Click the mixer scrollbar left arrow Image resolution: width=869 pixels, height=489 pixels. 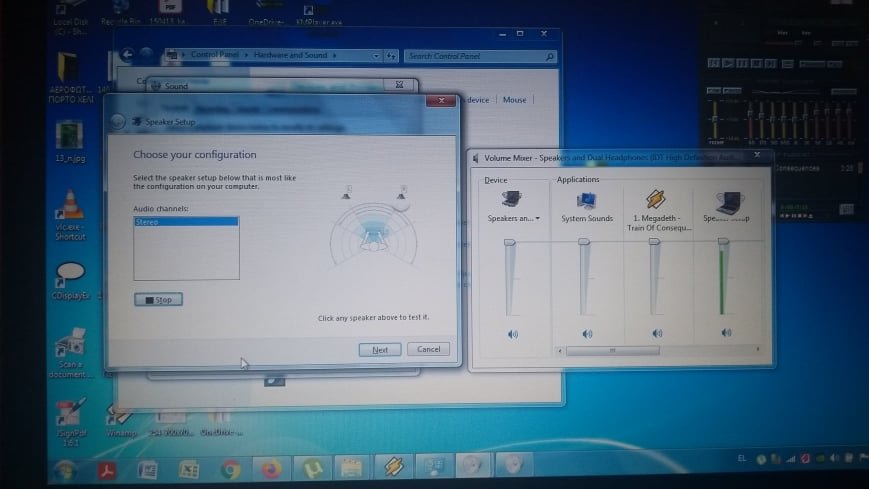(560, 351)
